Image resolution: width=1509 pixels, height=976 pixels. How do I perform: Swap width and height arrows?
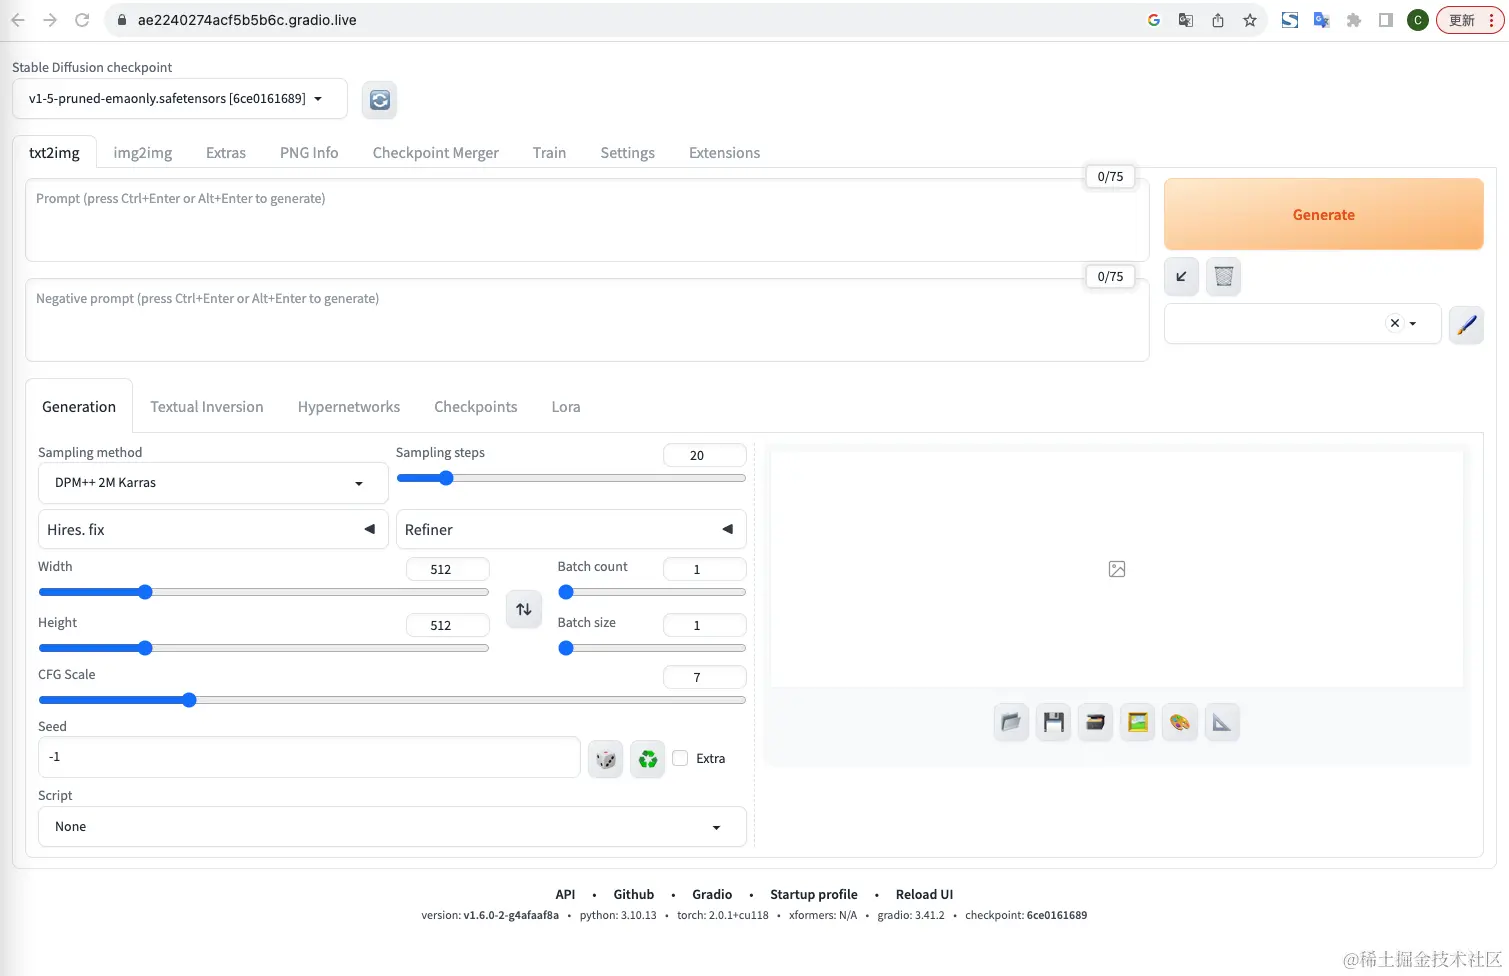(x=524, y=609)
